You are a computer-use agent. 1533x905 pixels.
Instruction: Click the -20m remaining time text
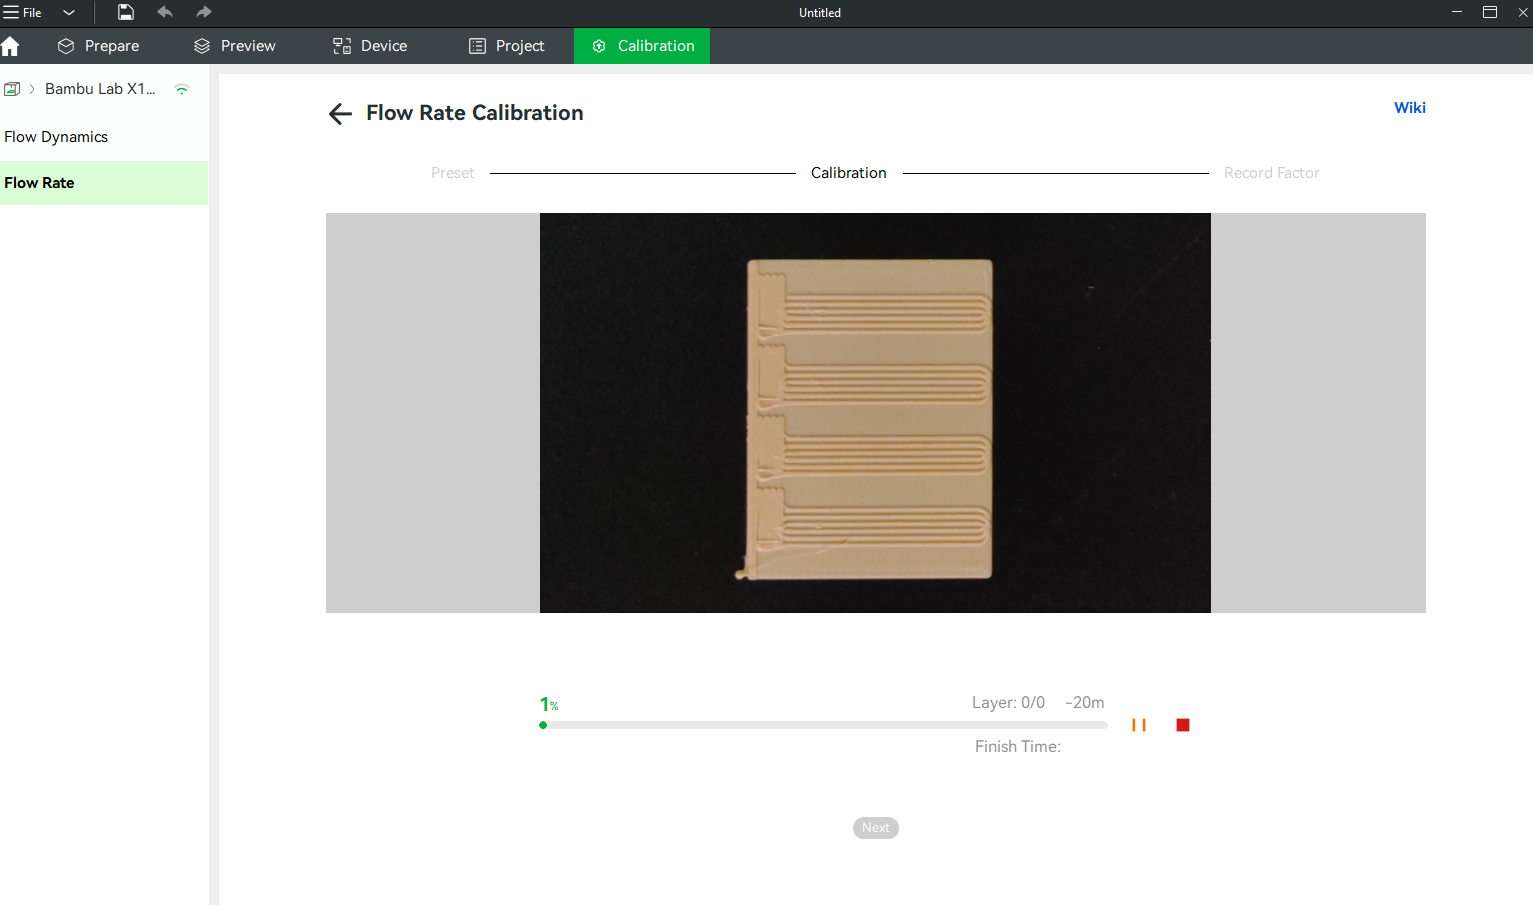coord(1085,703)
